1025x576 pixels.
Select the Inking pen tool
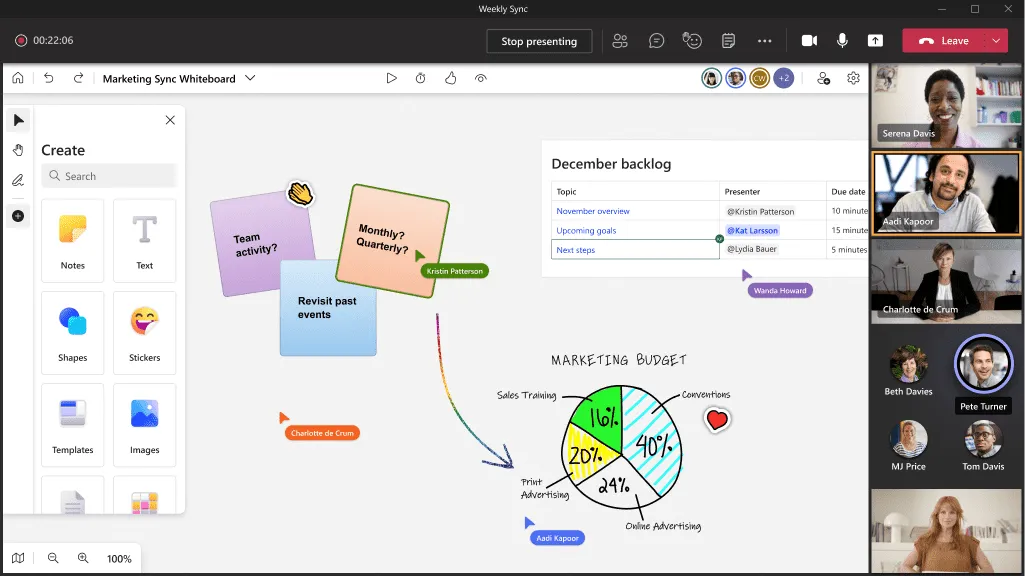[x=17, y=180]
